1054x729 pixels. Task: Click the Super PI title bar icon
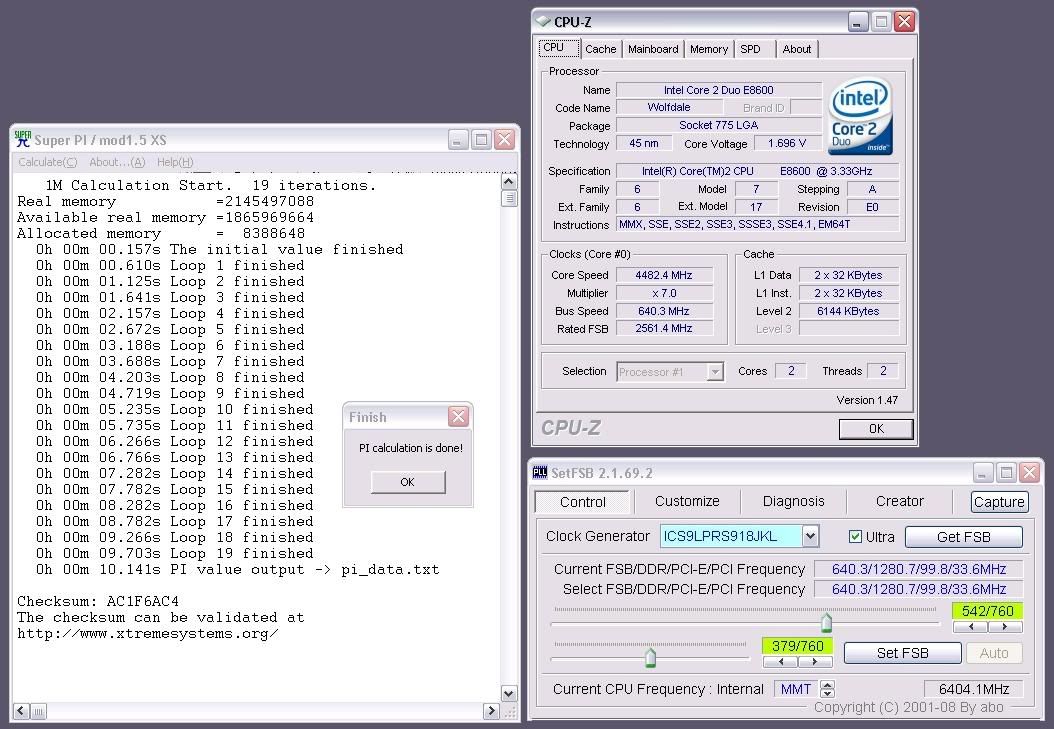click(23, 139)
